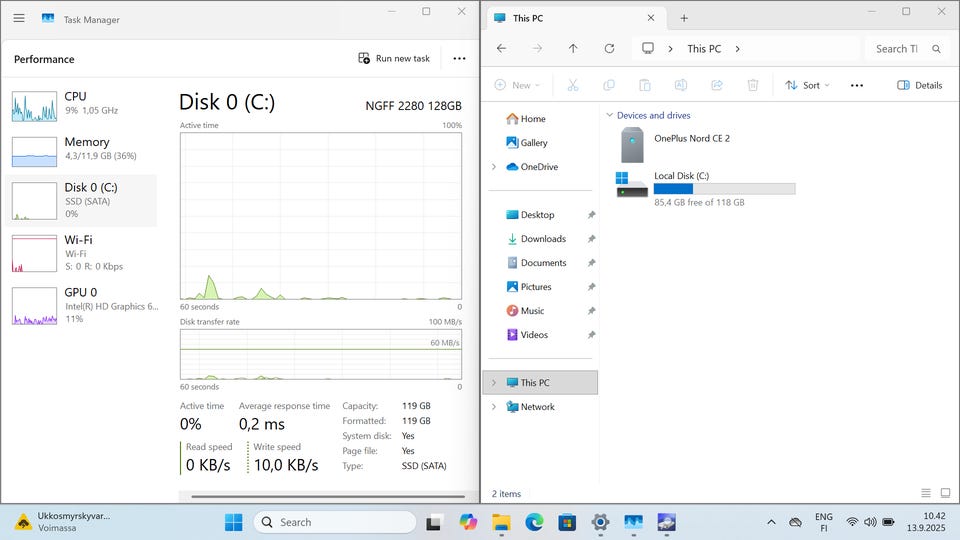Screen dimensions: 960x540
Task: Click the Task Manager horizontal scrollbar
Action: [328, 497]
